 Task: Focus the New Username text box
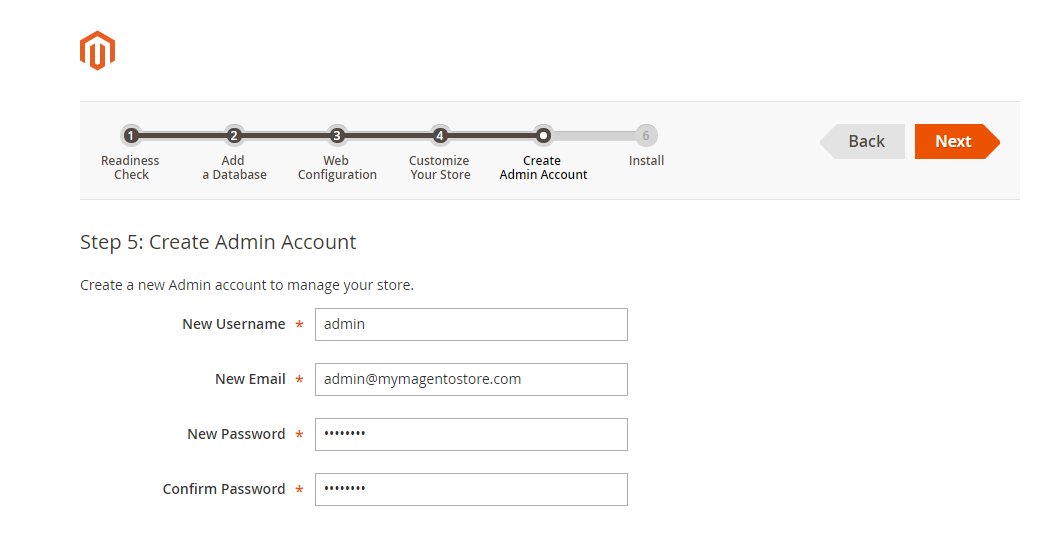coord(471,324)
